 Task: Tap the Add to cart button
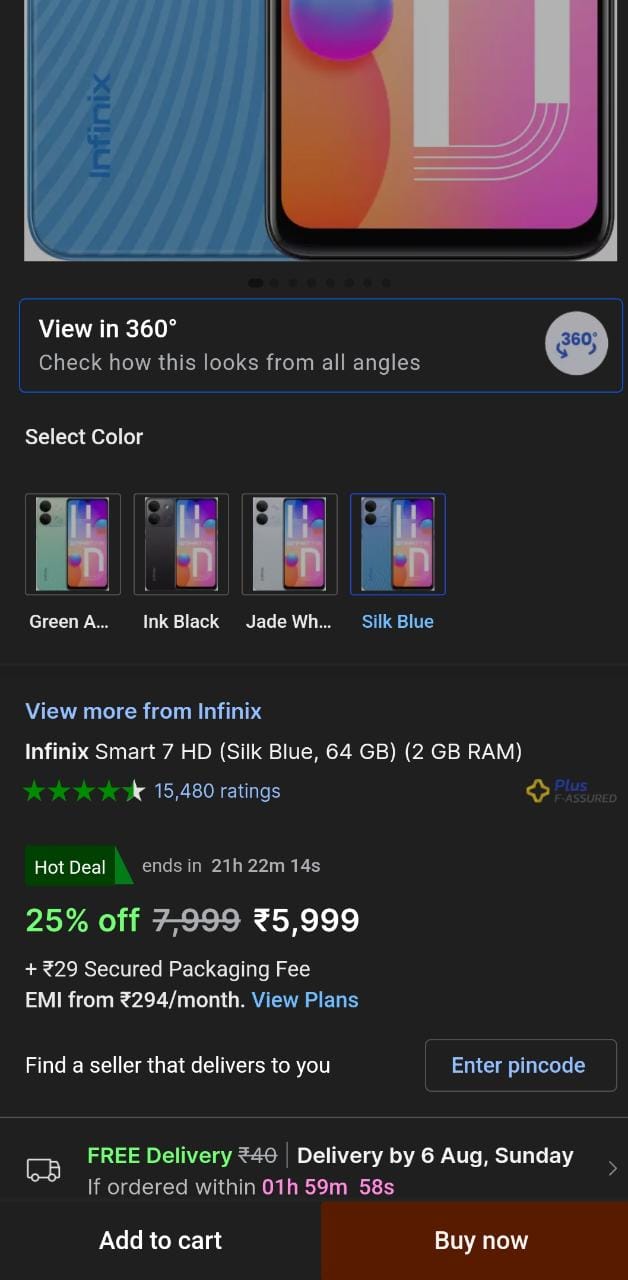(160, 1240)
